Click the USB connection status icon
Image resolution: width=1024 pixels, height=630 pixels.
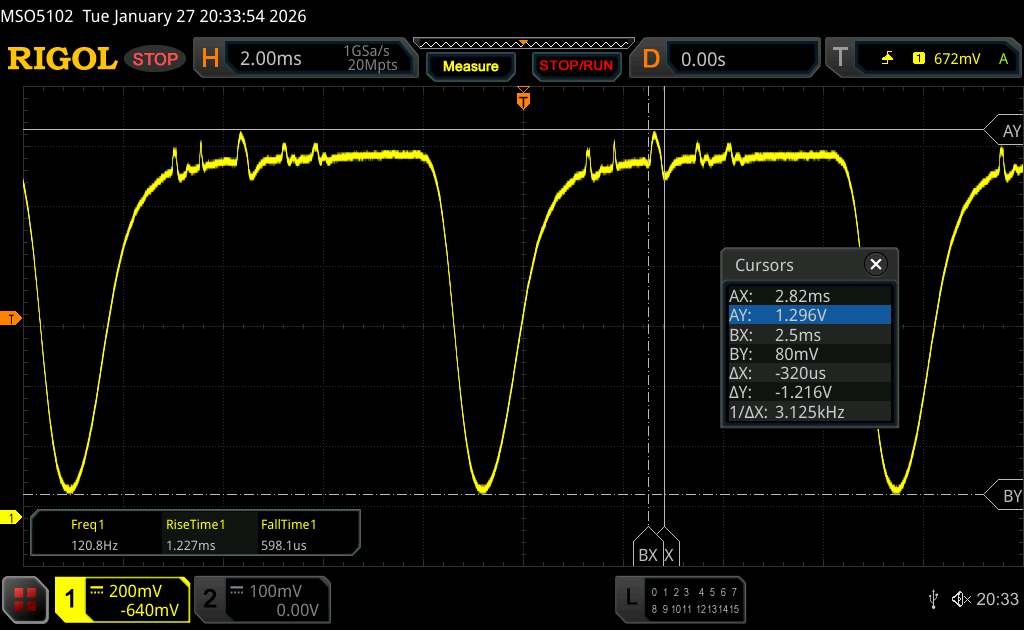tap(933, 598)
